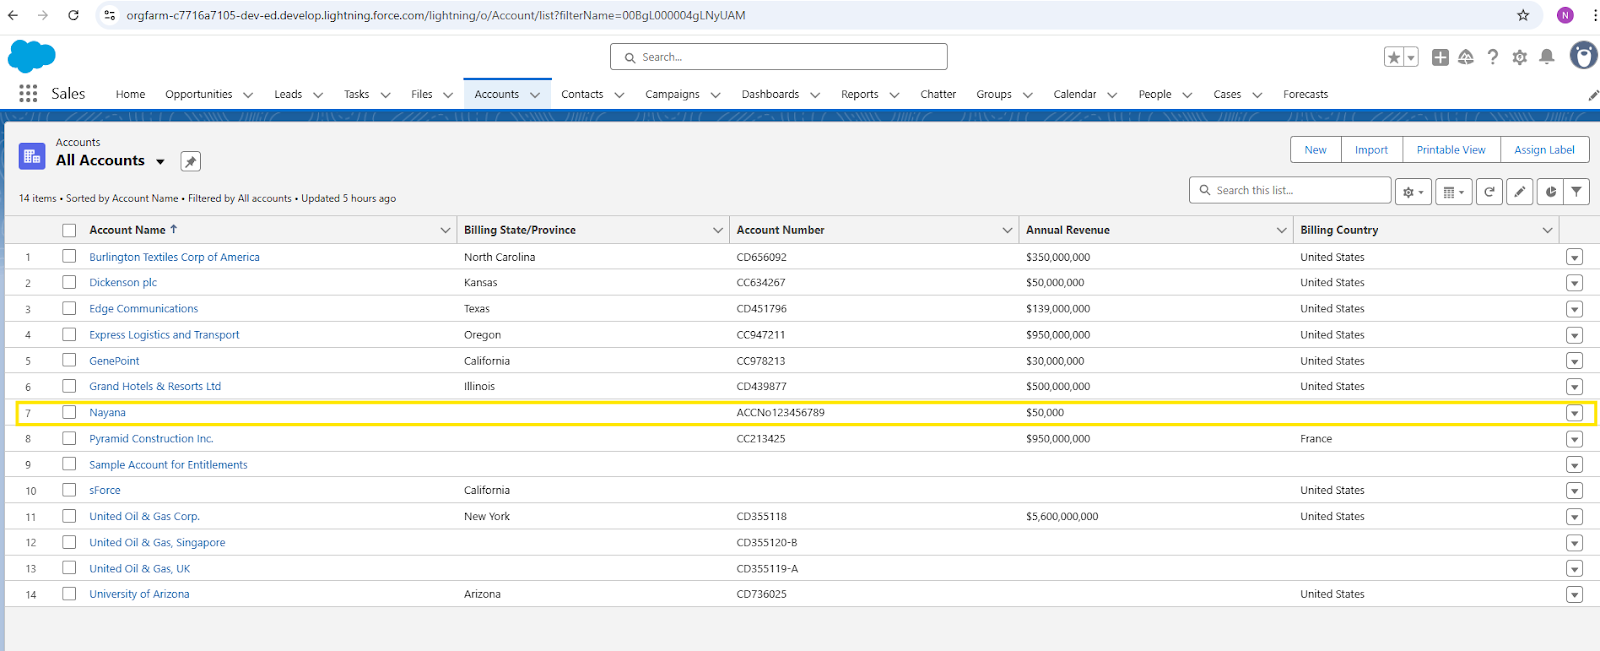Check sForce row checkbox
Screen dimensions: 1600x651
pos(69,490)
